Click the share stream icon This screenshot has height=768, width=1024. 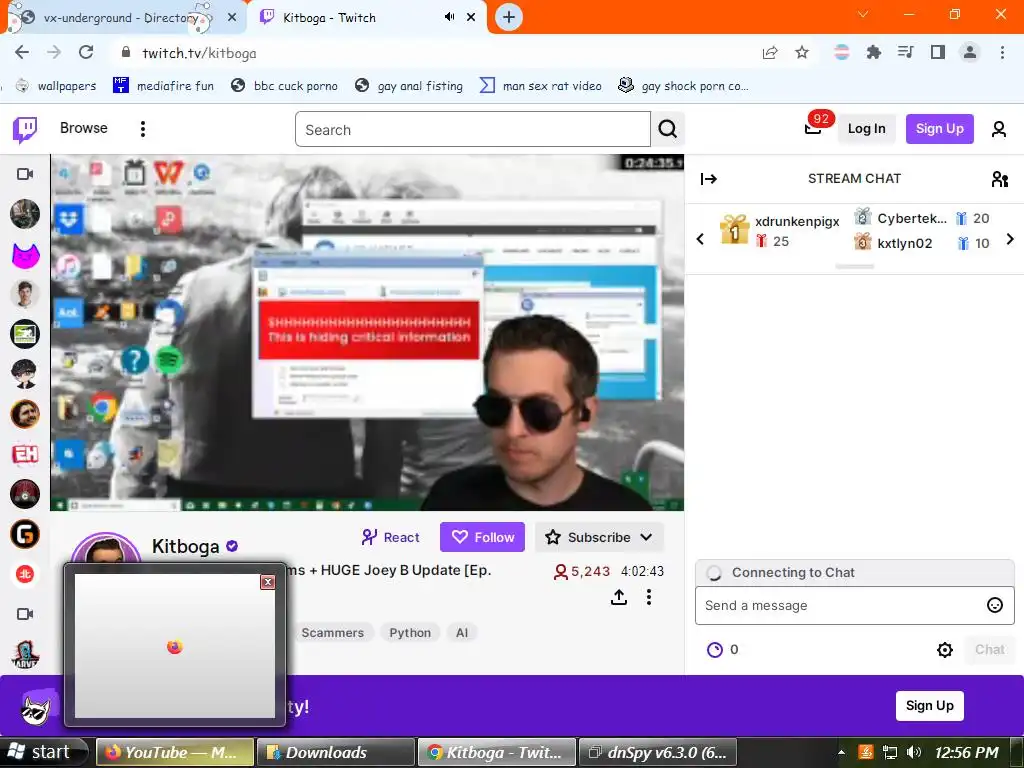(x=619, y=597)
